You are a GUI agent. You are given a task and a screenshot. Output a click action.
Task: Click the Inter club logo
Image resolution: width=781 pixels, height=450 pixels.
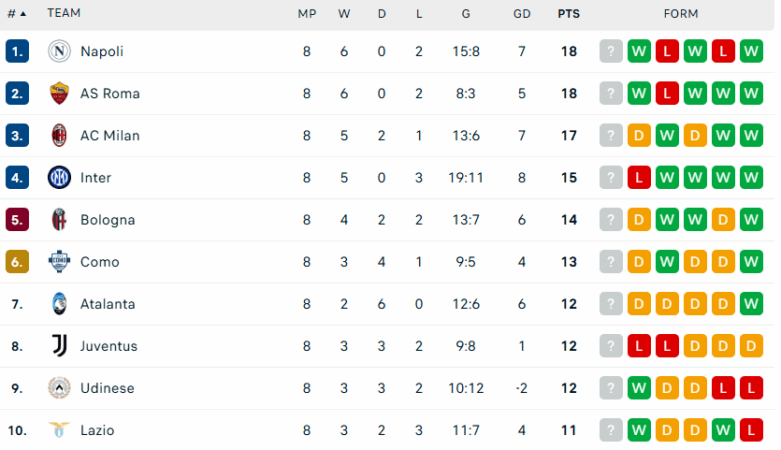tap(59, 178)
